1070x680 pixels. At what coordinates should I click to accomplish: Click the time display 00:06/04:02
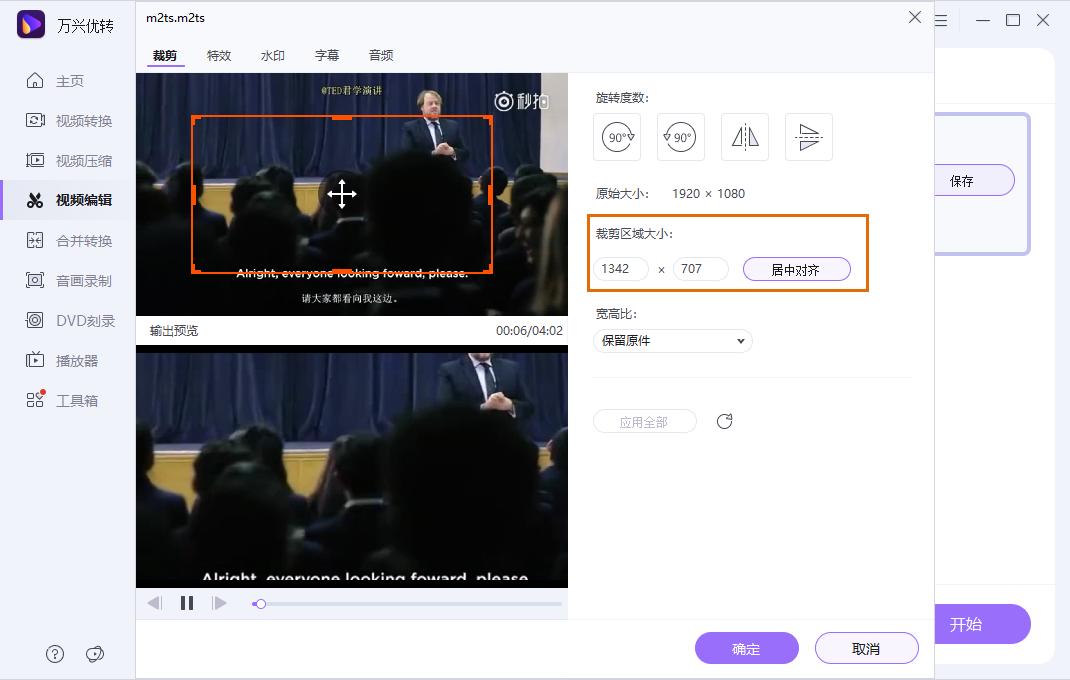529,330
